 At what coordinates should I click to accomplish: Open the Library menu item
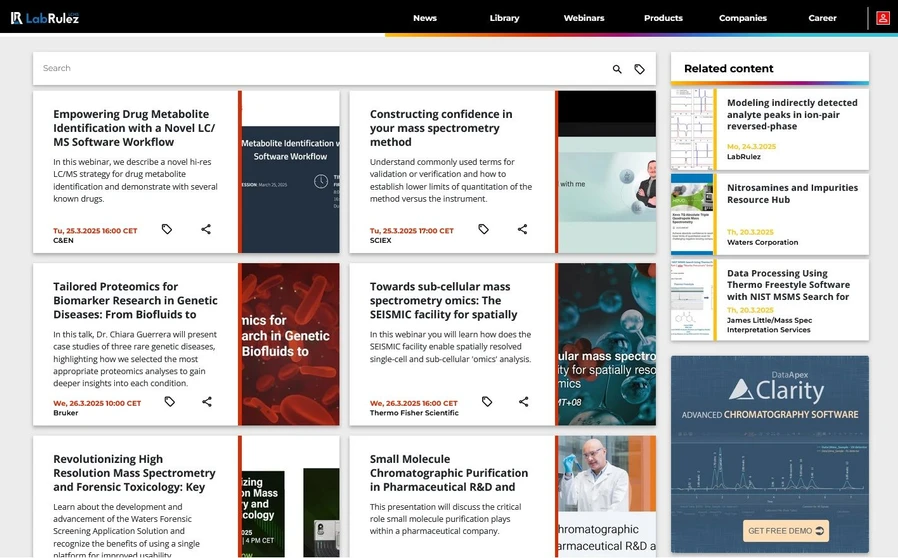coord(504,18)
